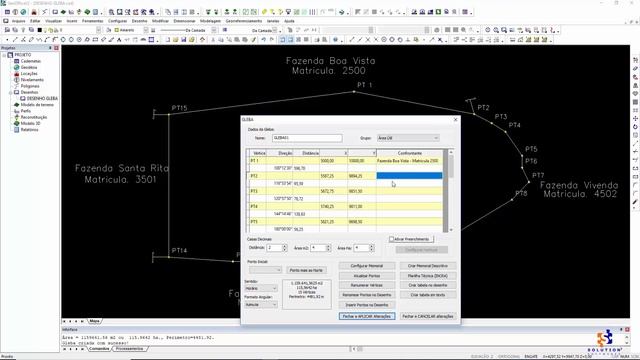
Task: Open the Georreferenciamento menu
Action: pyautogui.click(x=244, y=21)
